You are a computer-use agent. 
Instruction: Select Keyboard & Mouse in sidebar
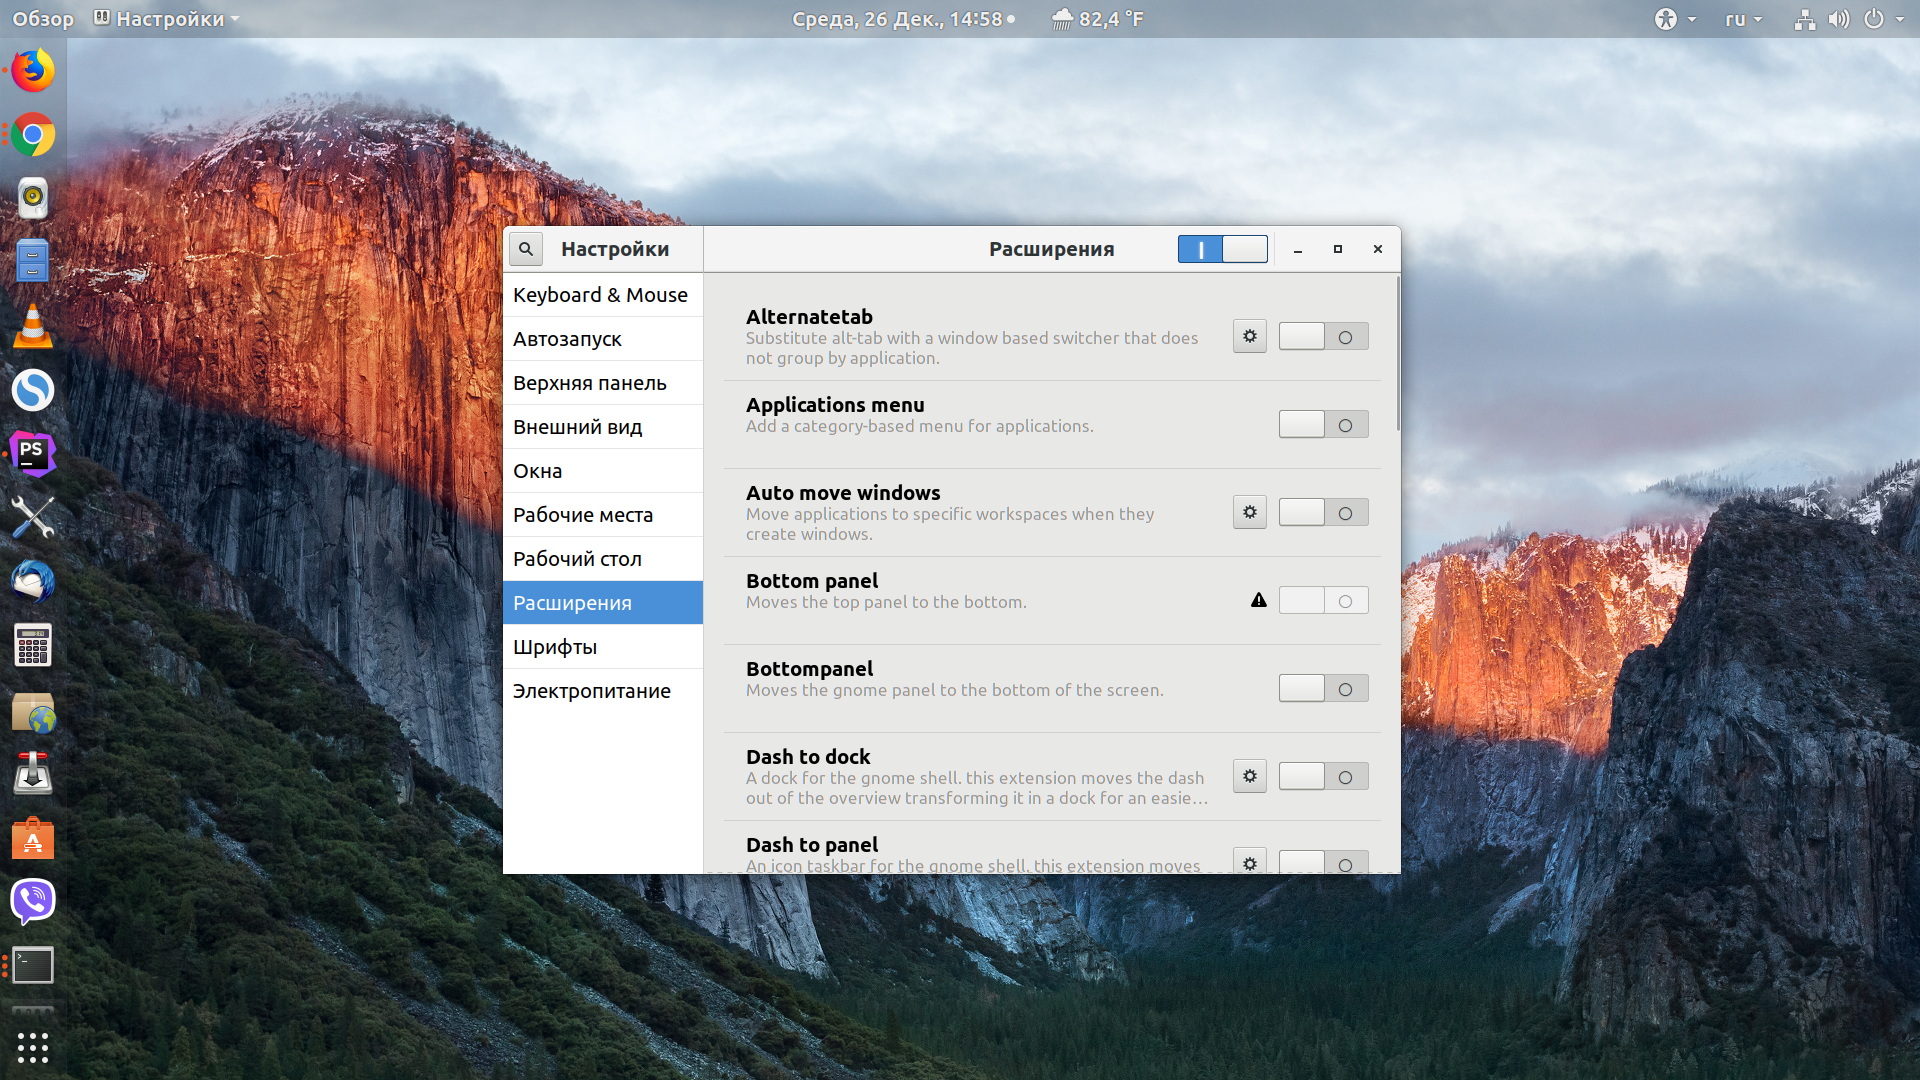coord(603,295)
